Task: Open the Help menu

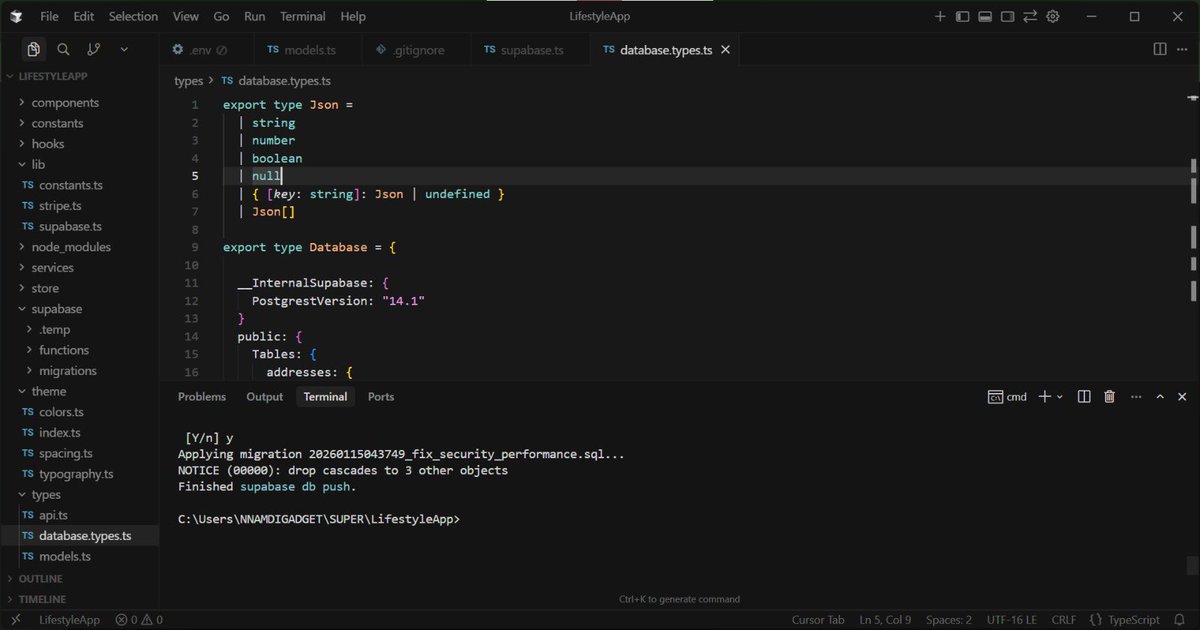Action: (353, 16)
